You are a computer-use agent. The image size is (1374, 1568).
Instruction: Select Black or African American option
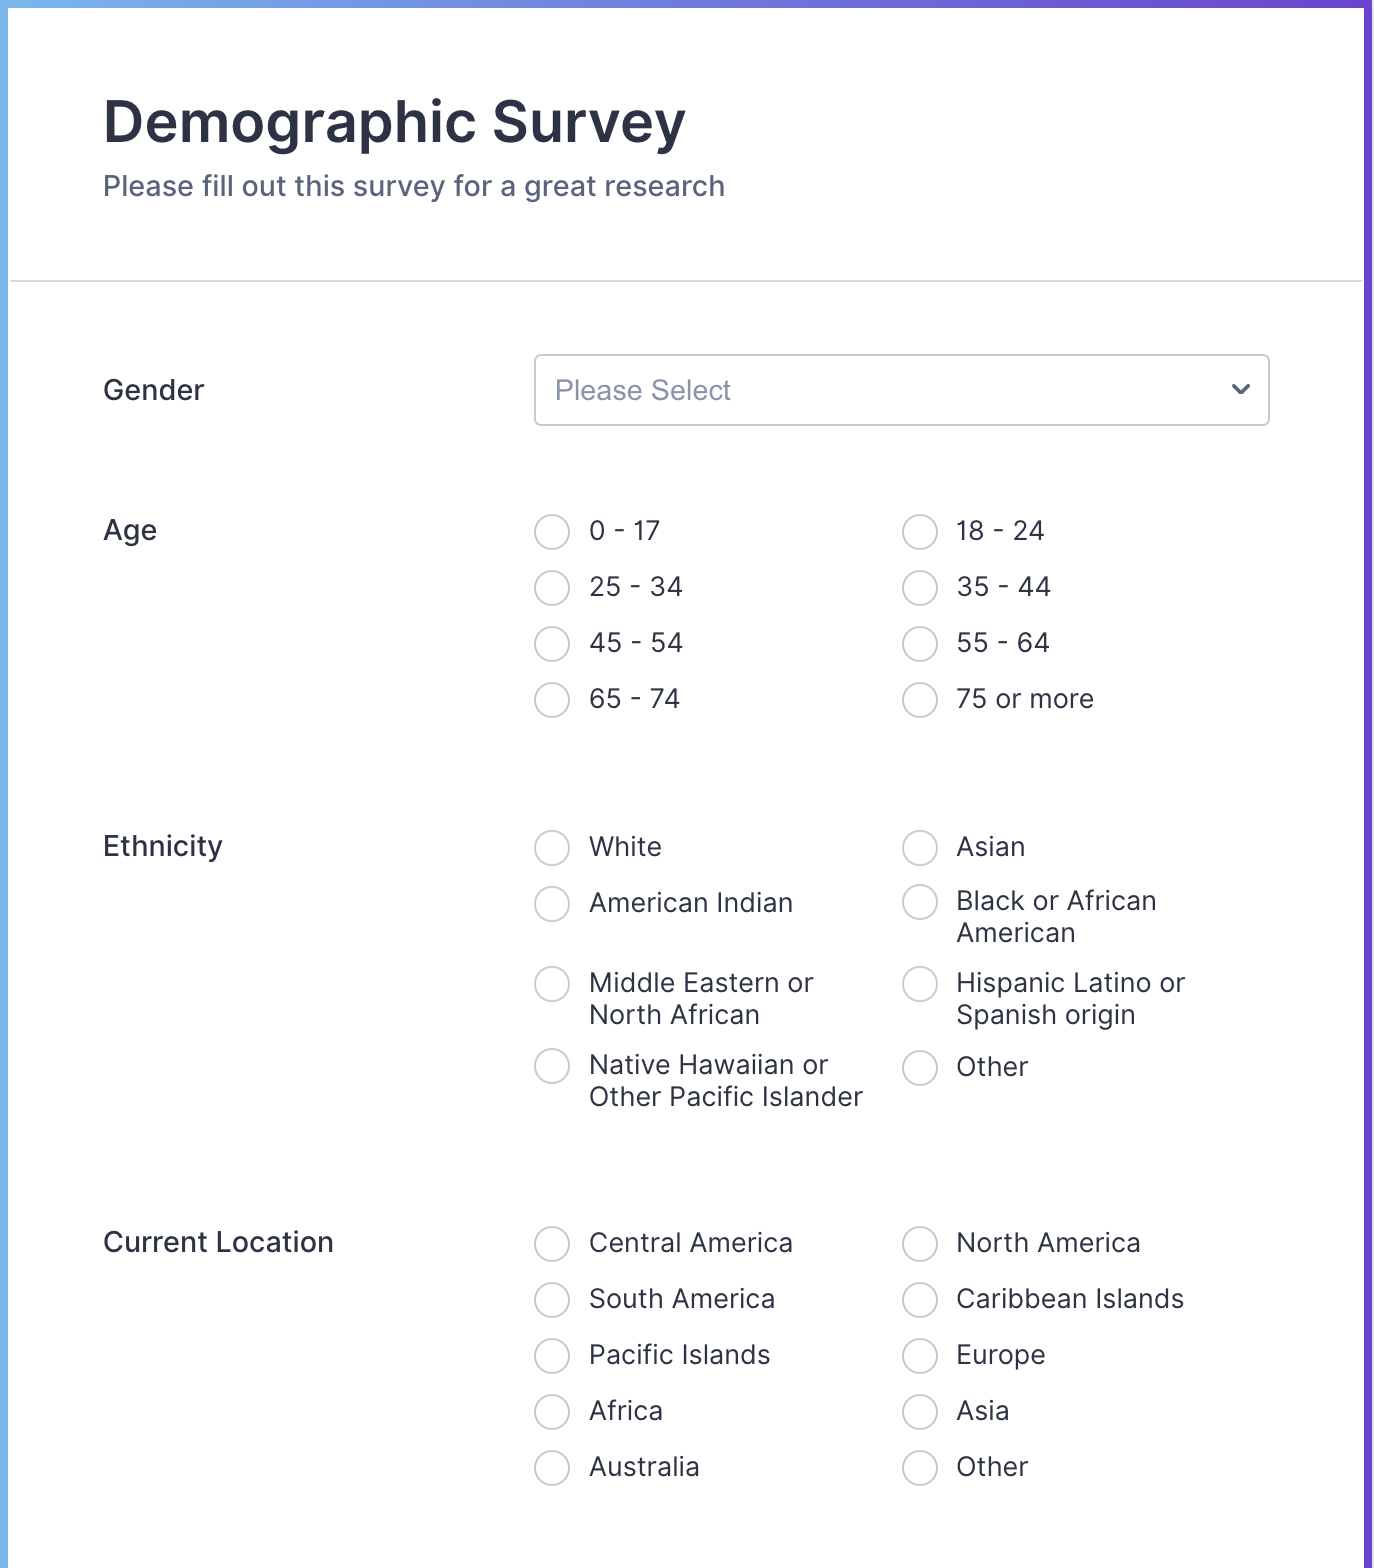920,902
